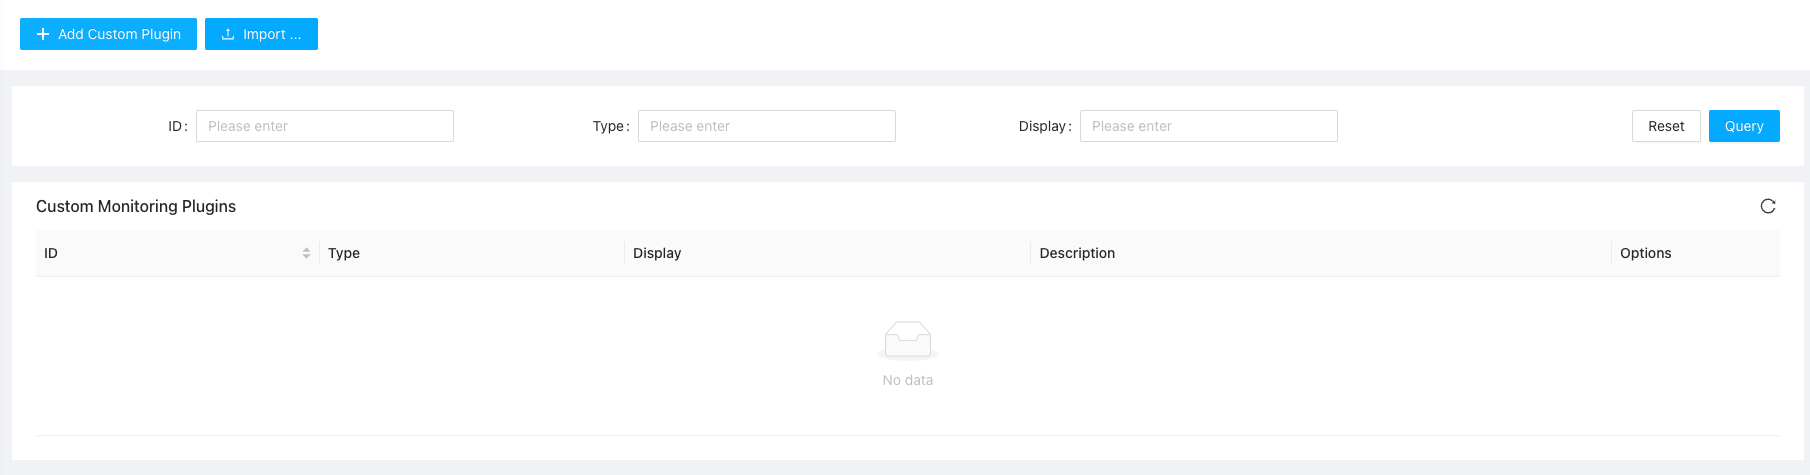
Task: Open the Import button
Action: [x=261, y=34]
